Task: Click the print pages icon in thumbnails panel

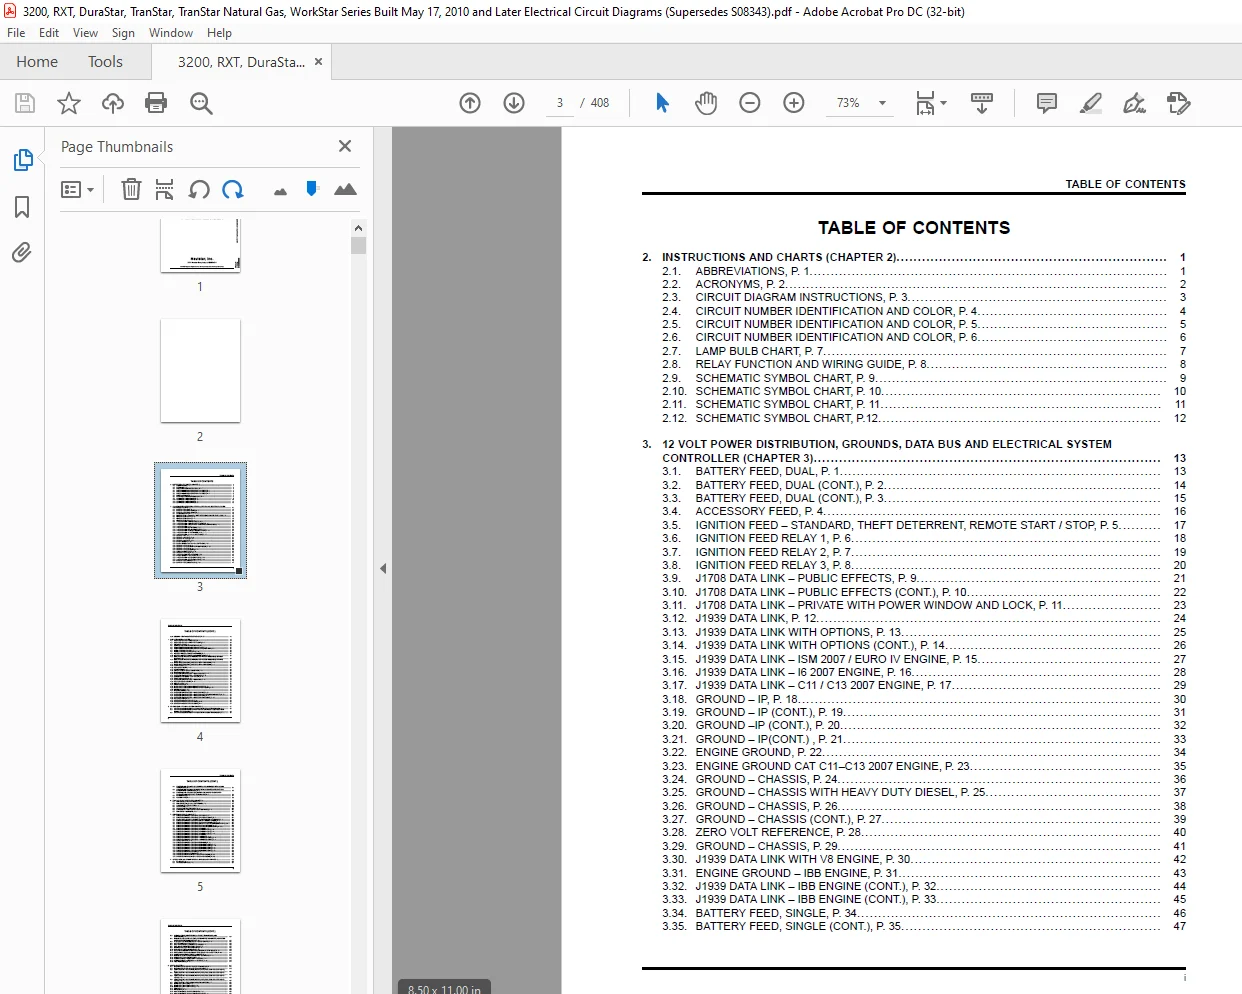Action: (x=165, y=189)
